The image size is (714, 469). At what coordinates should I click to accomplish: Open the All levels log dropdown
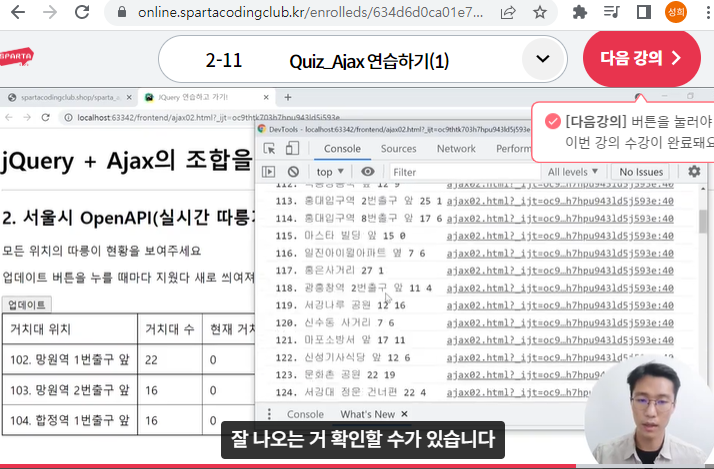[572, 172]
